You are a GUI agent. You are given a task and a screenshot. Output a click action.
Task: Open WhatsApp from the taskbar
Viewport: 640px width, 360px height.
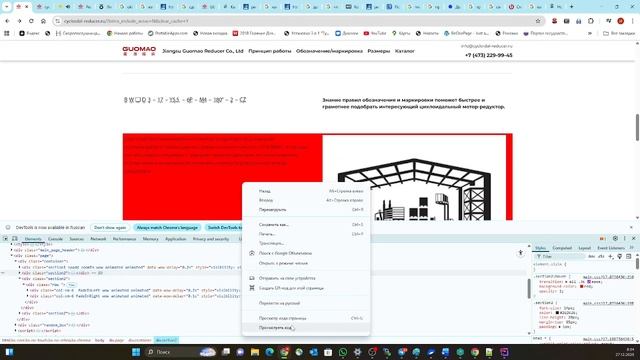coord(343,352)
